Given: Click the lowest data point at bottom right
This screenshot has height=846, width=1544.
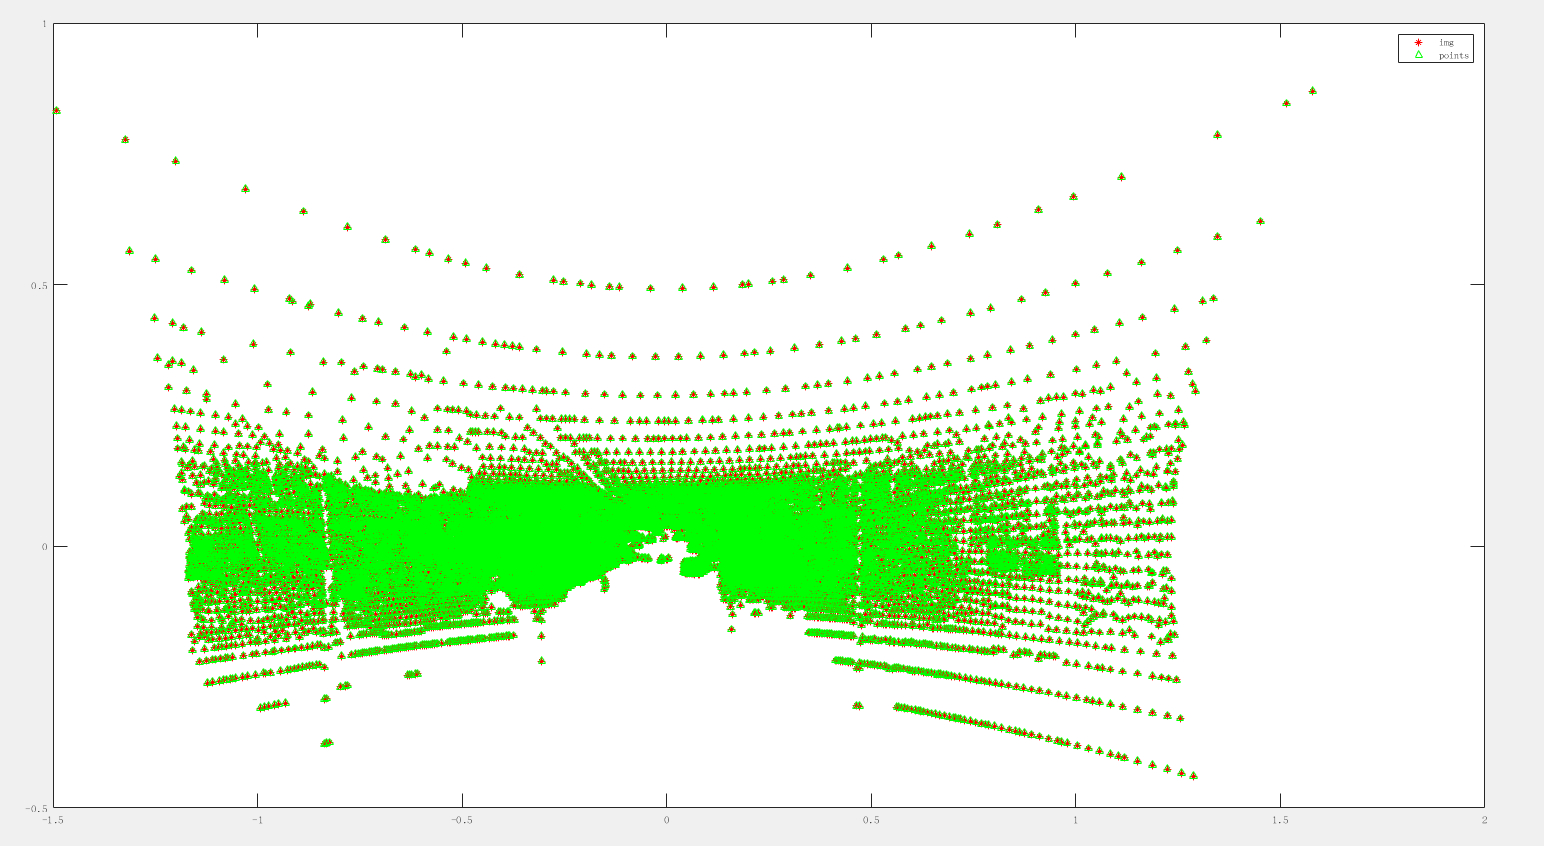Looking at the screenshot, I should point(1192,774).
